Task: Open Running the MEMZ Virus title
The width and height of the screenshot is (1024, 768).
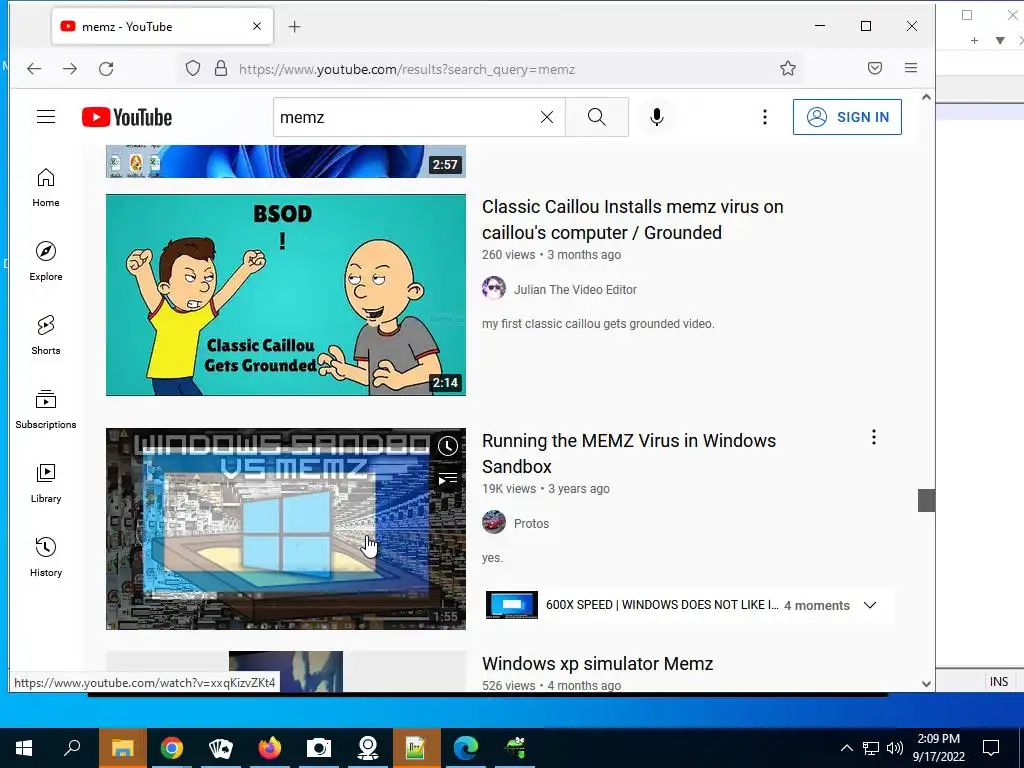Action: tap(629, 453)
